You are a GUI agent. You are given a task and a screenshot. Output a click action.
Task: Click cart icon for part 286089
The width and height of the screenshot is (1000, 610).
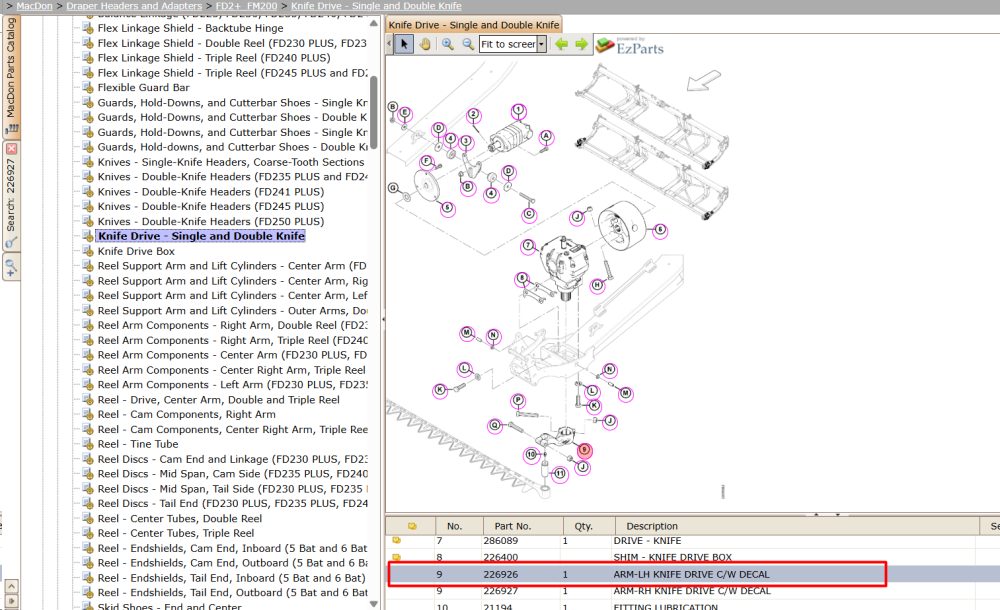click(396, 541)
